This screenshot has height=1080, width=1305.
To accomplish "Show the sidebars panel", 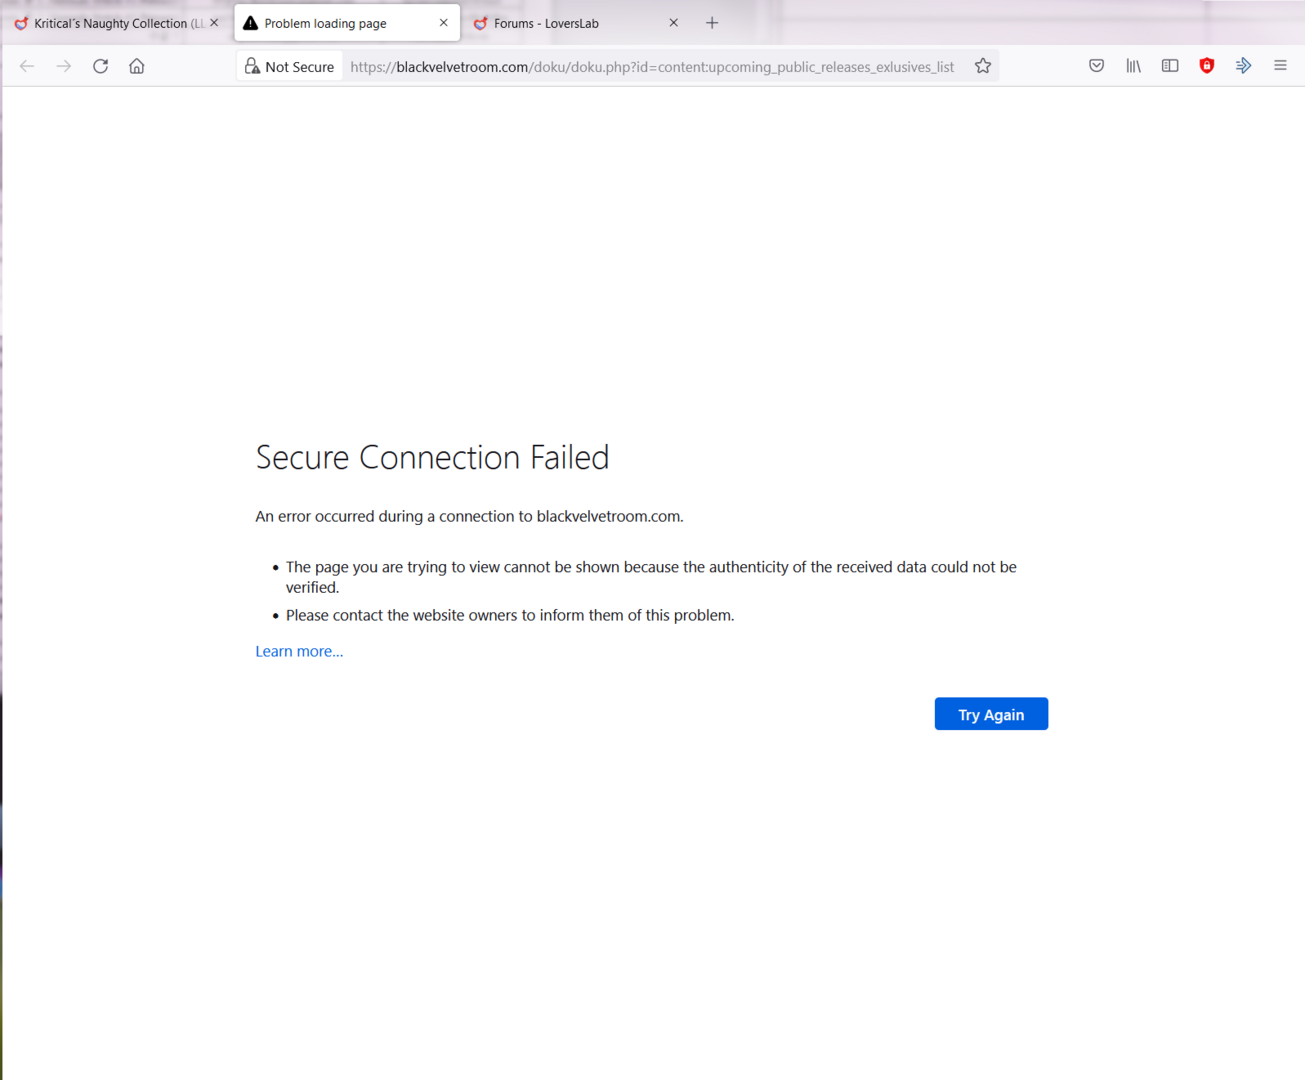I will coord(1170,66).
